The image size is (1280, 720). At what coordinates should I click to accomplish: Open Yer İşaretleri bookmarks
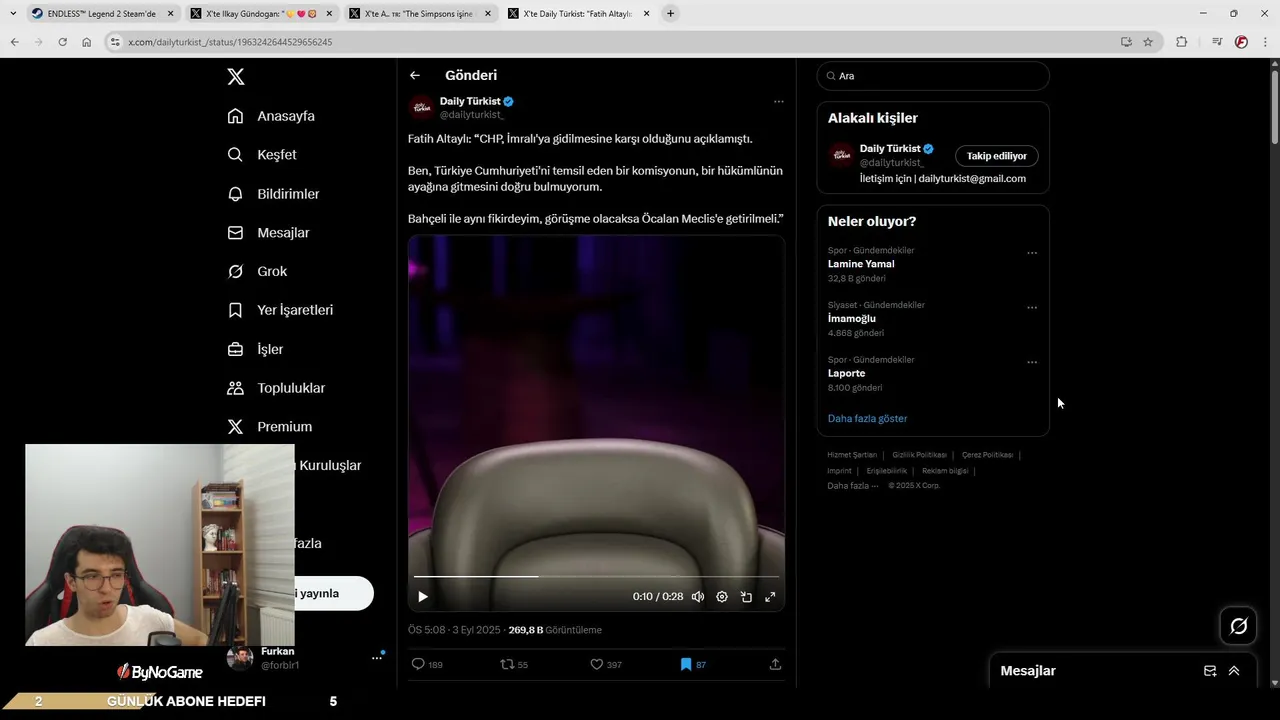tap(280, 310)
